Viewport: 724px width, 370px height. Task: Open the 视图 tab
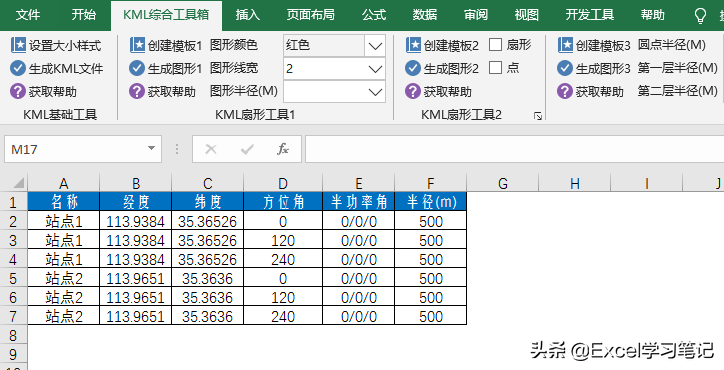[527, 15]
